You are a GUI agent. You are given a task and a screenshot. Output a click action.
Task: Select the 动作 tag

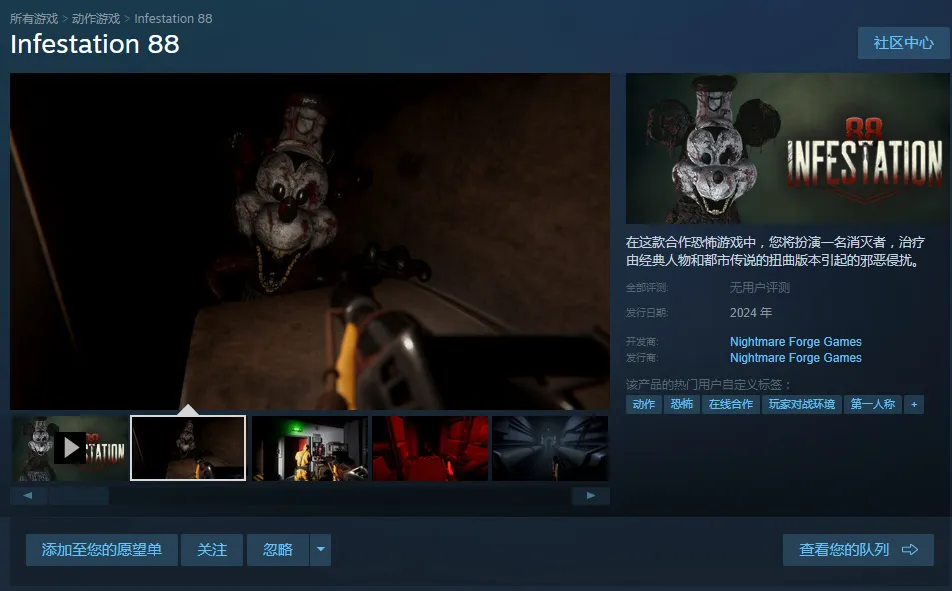644,404
